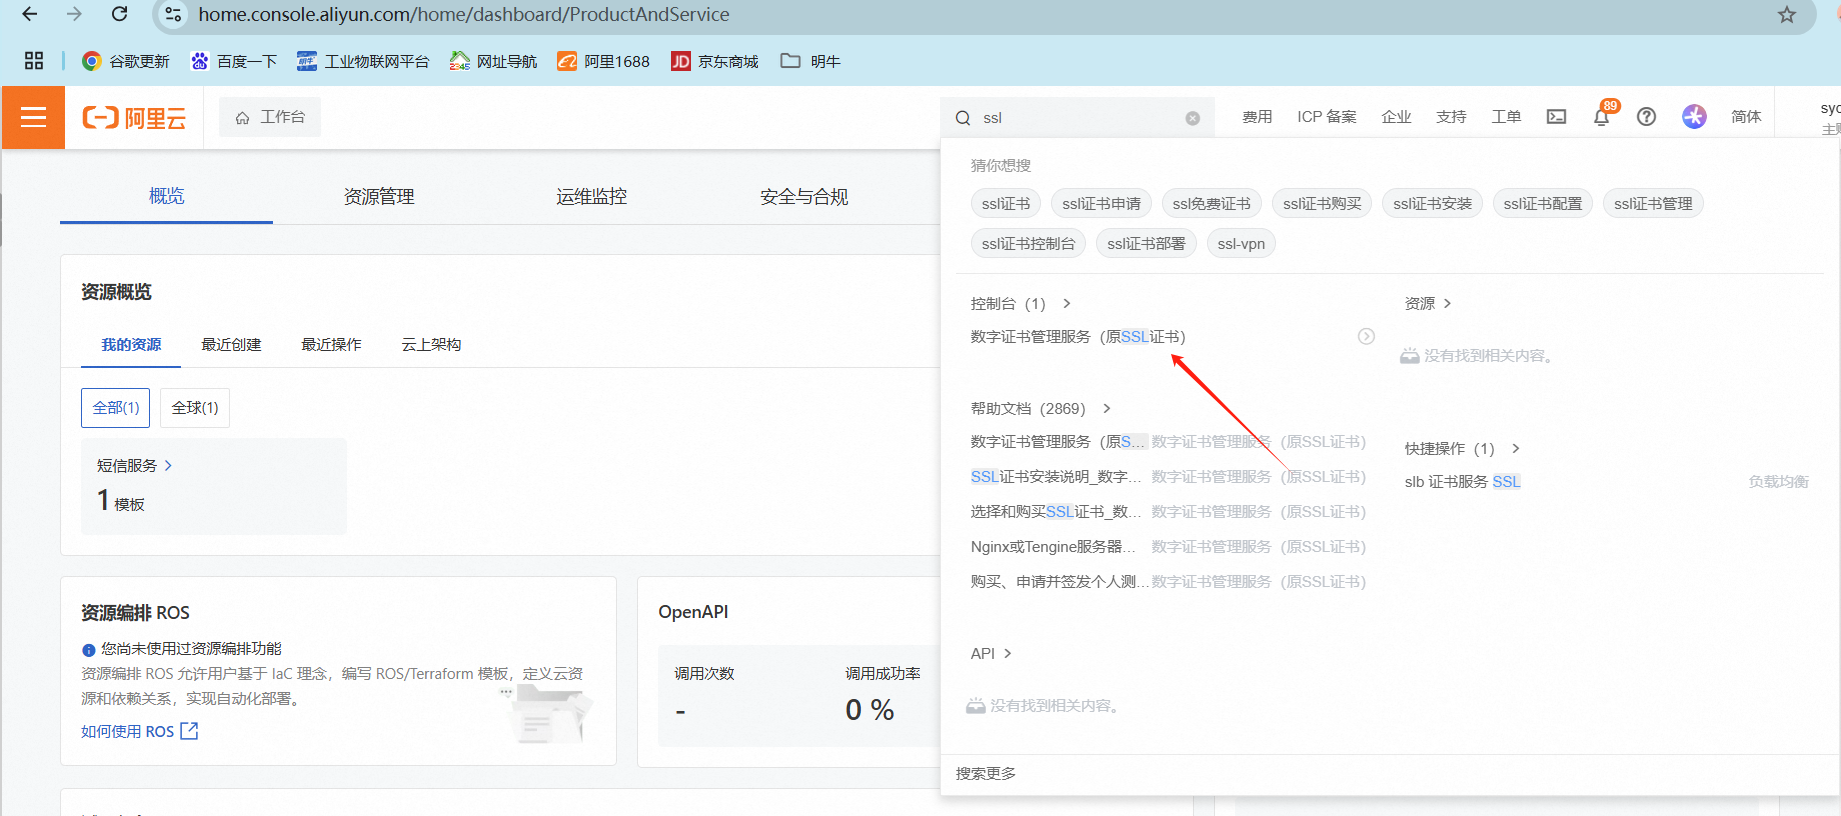Image resolution: width=1841 pixels, height=816 pixels.
Task: Pick the ssl证书控制台 suggestion chip
Action: (1028, 243)
